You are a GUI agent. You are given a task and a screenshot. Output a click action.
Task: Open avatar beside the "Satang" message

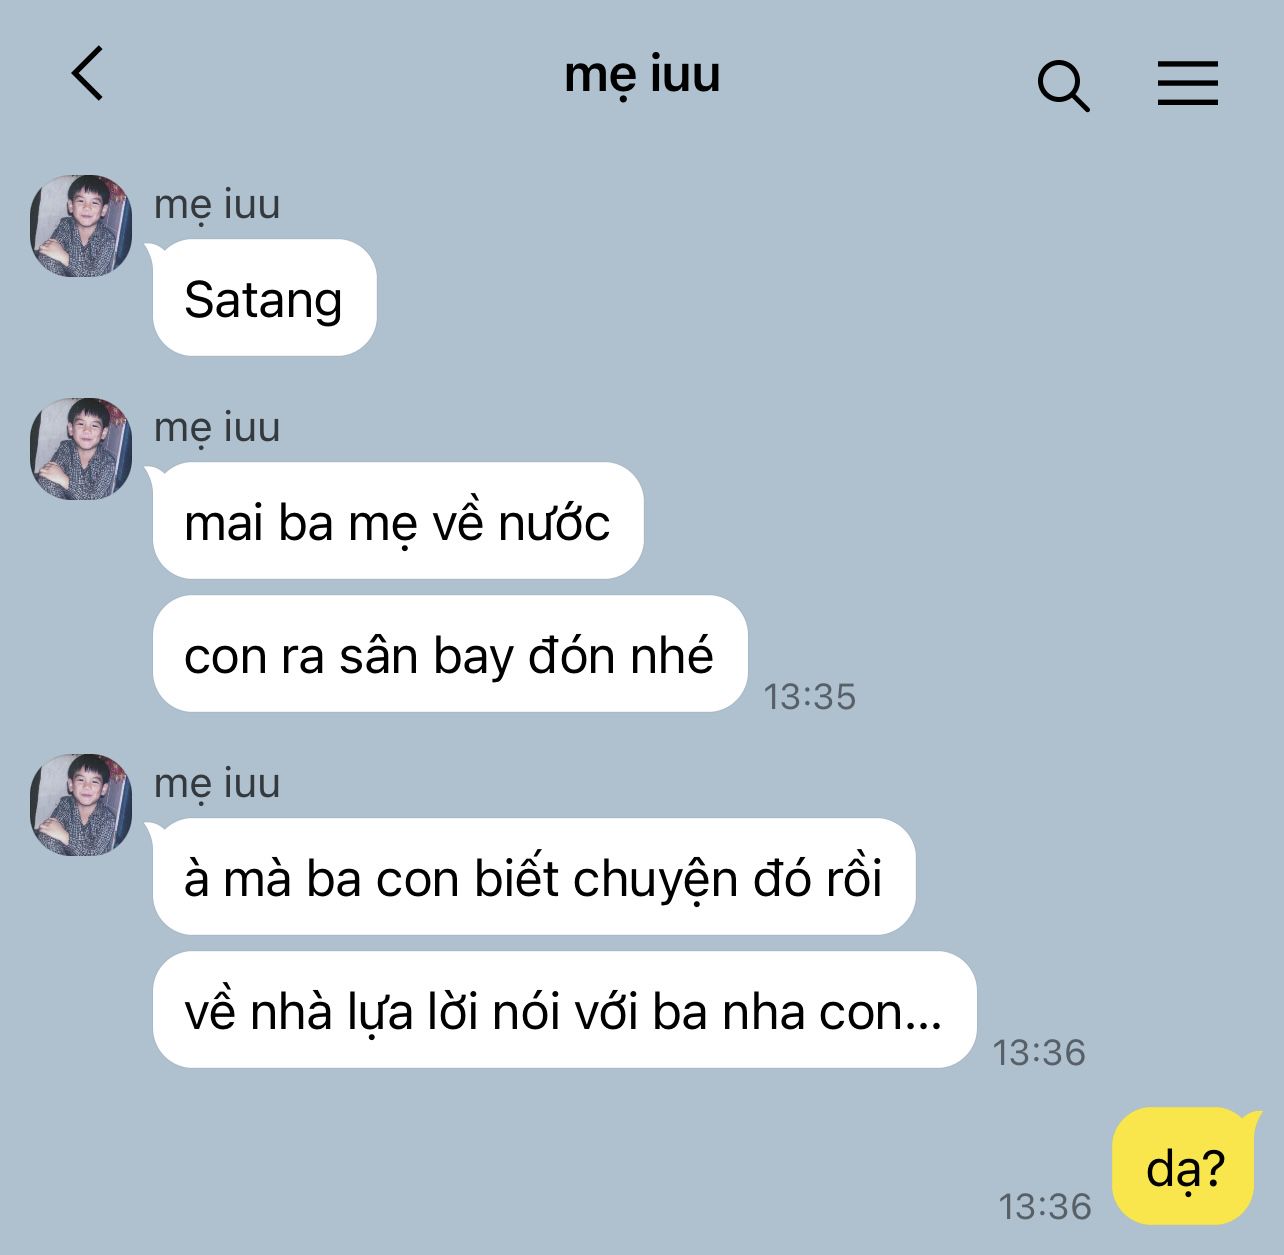tap(81, 225)
